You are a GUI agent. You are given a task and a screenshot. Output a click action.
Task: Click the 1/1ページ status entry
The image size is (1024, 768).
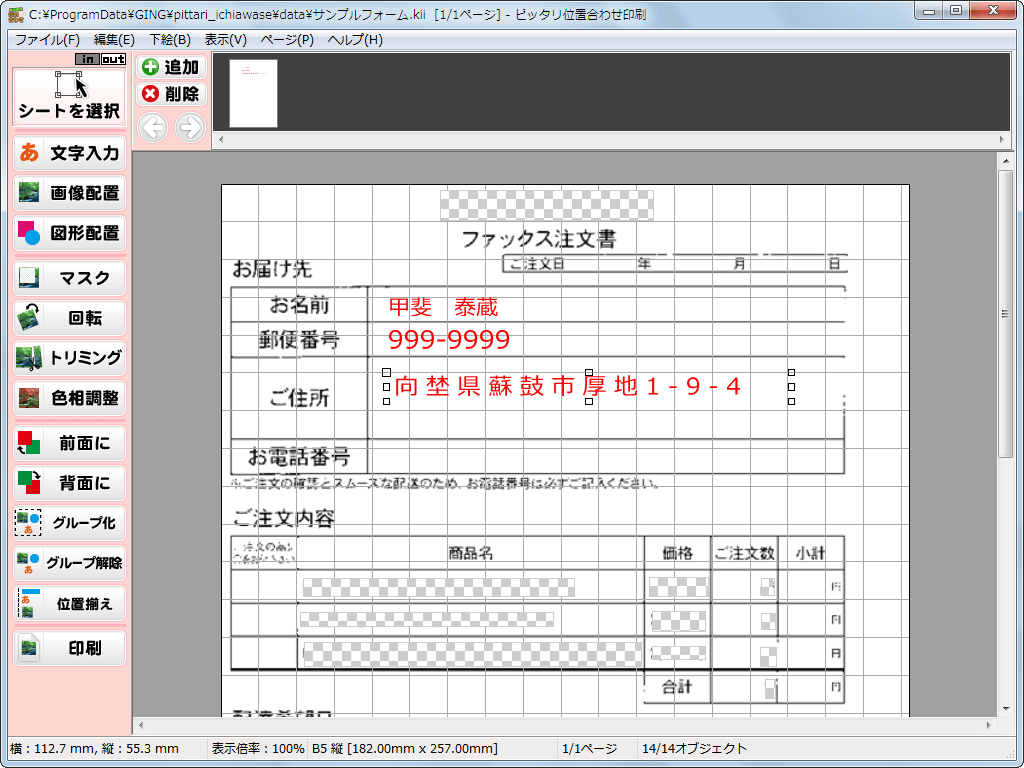pos(590,748)
